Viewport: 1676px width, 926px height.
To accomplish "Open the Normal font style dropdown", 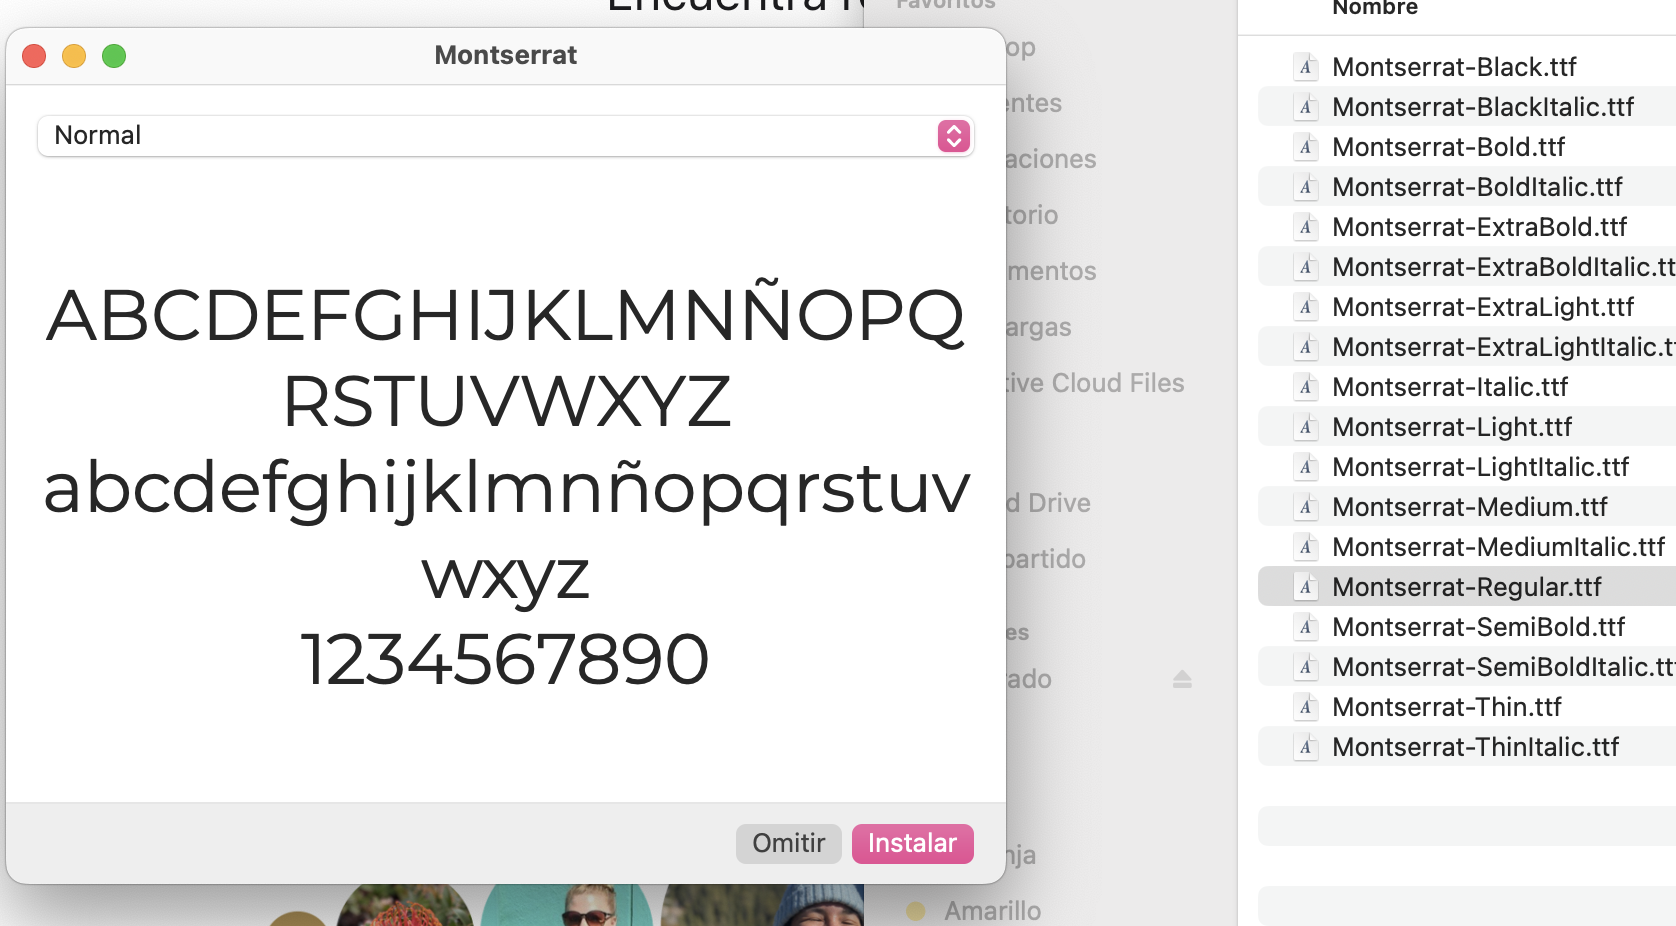I will click(506, 136).
